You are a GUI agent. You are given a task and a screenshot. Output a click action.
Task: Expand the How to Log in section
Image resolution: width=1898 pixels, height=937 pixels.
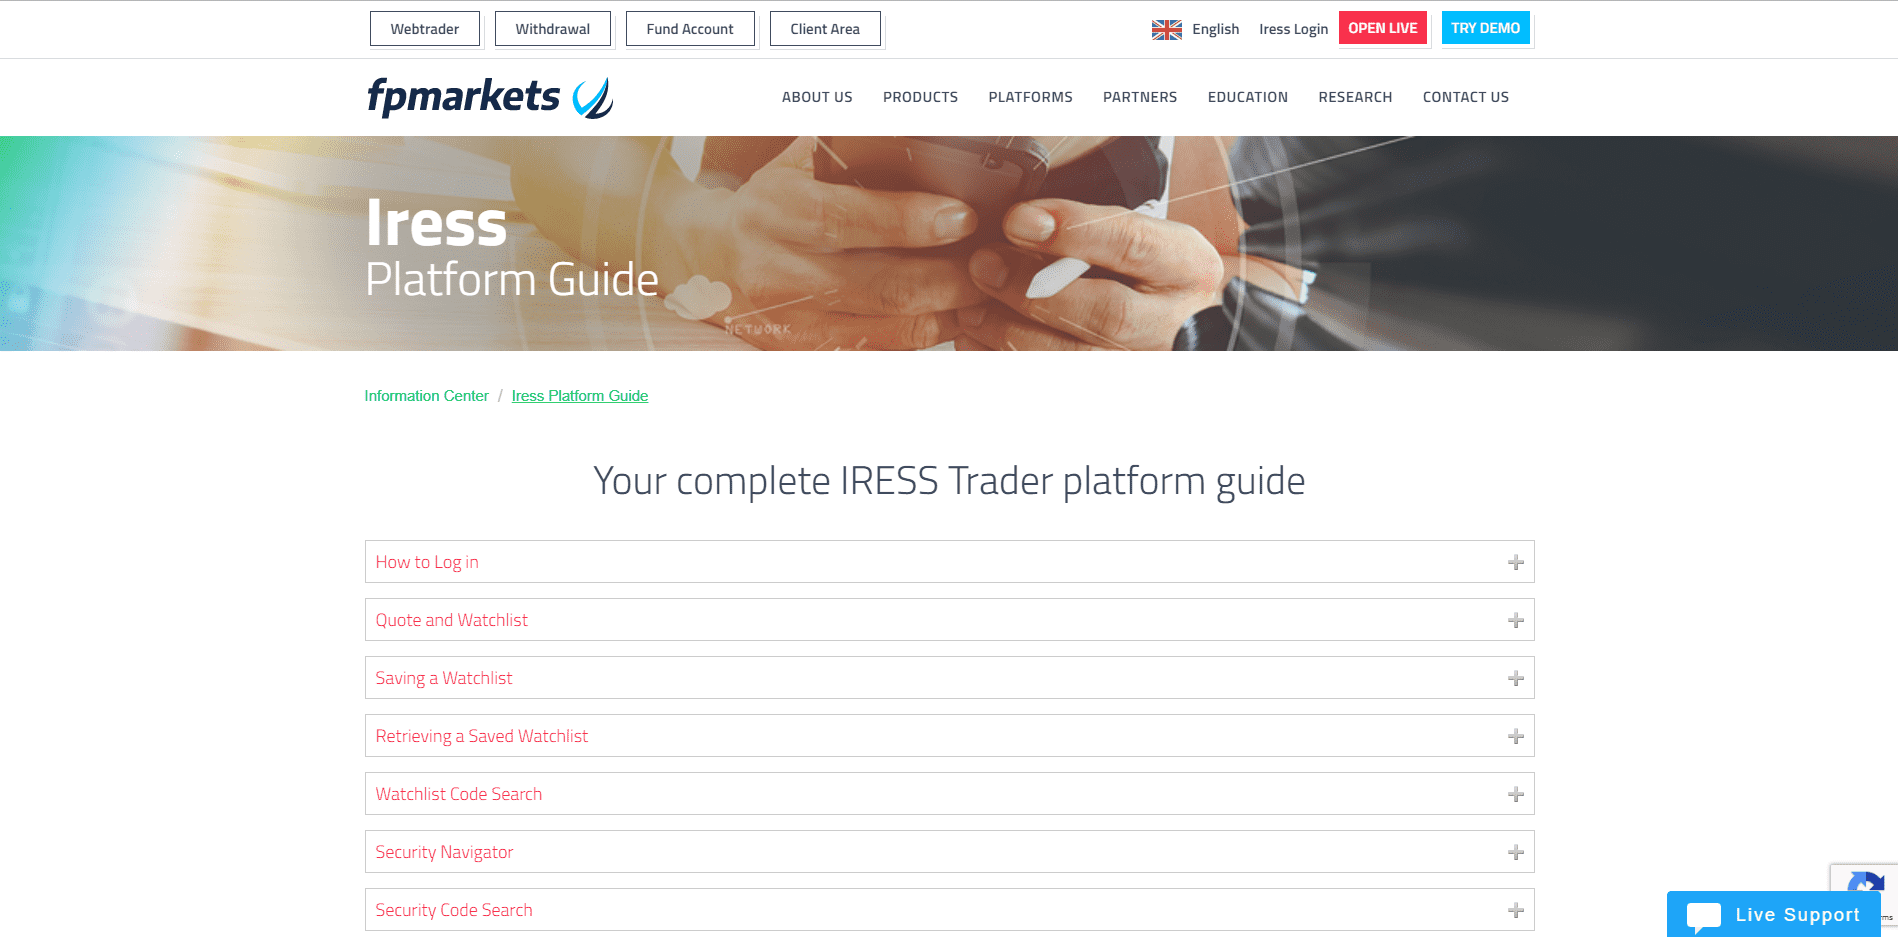click(949, 562)
